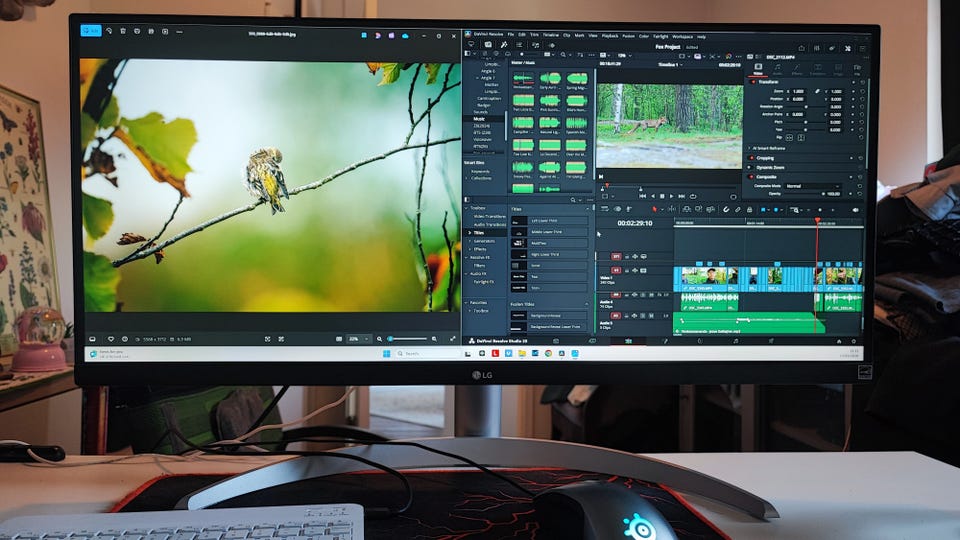This screenshot has width=960, height=540.
Task: Open the Color menu
Action: (643, 36)
